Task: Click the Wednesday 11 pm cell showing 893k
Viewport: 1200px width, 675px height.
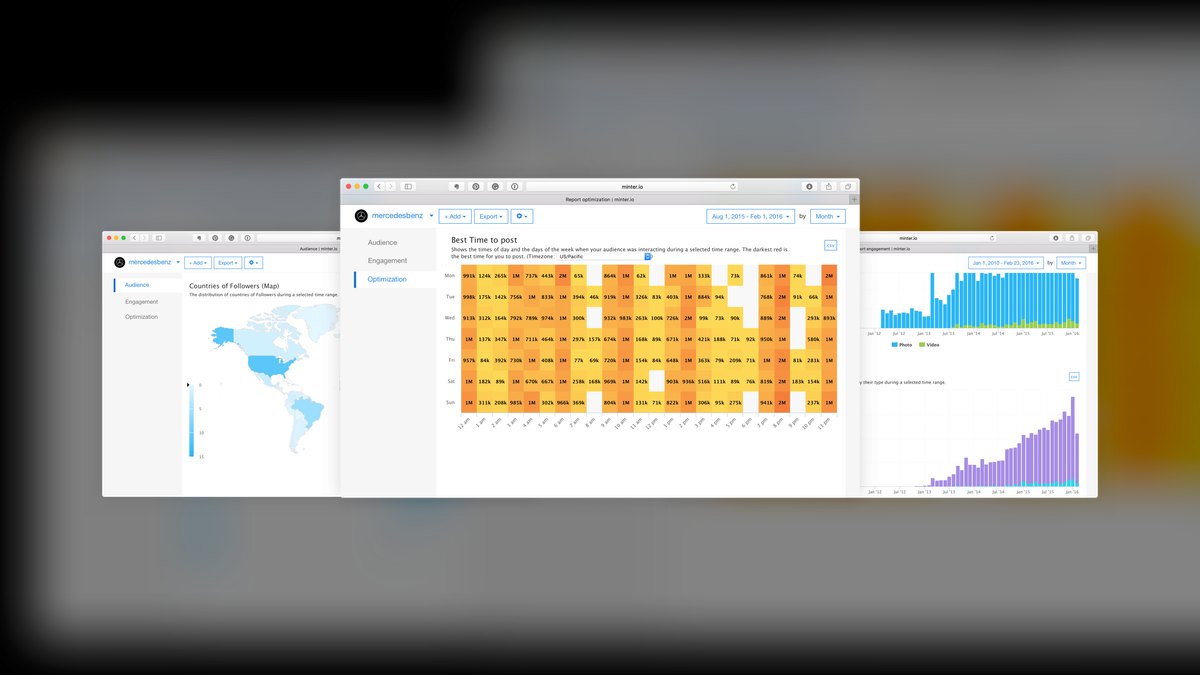Action: point(829,318)
